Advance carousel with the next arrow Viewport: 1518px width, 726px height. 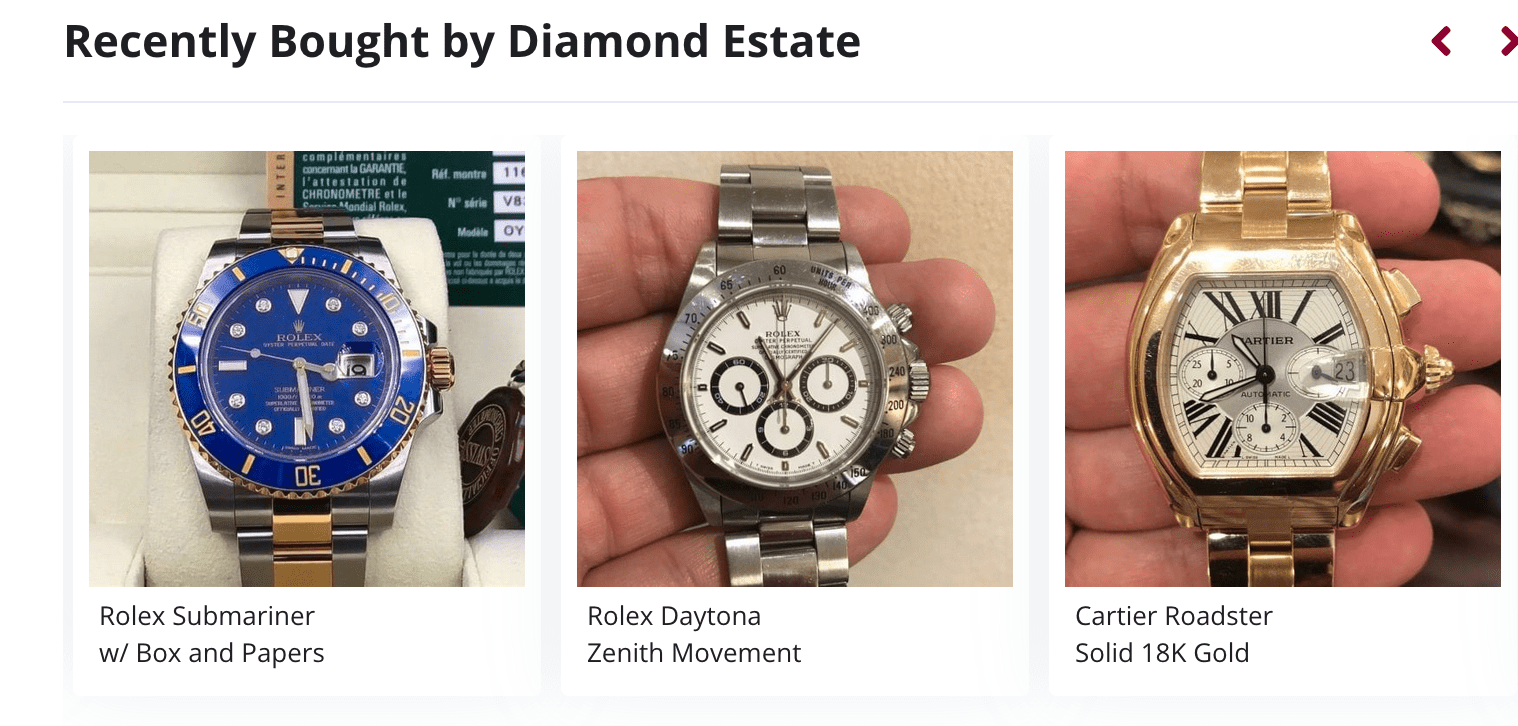pyautogui.click(x=1508, y=42)
